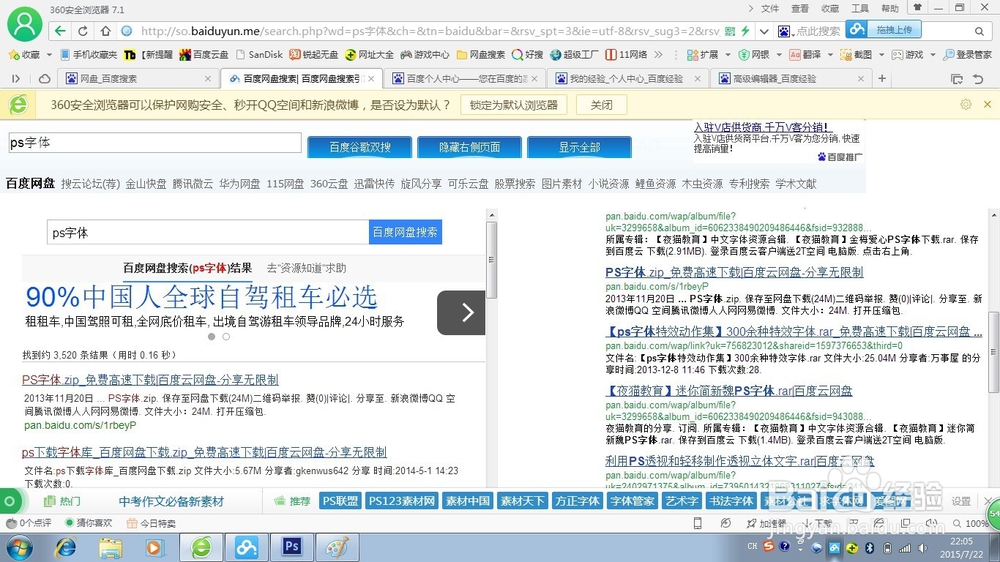The height and width of the screenshot is (562, 1000).
Task: Switch to the 百度个人中心 tab
Action: [x=464, y=78]
